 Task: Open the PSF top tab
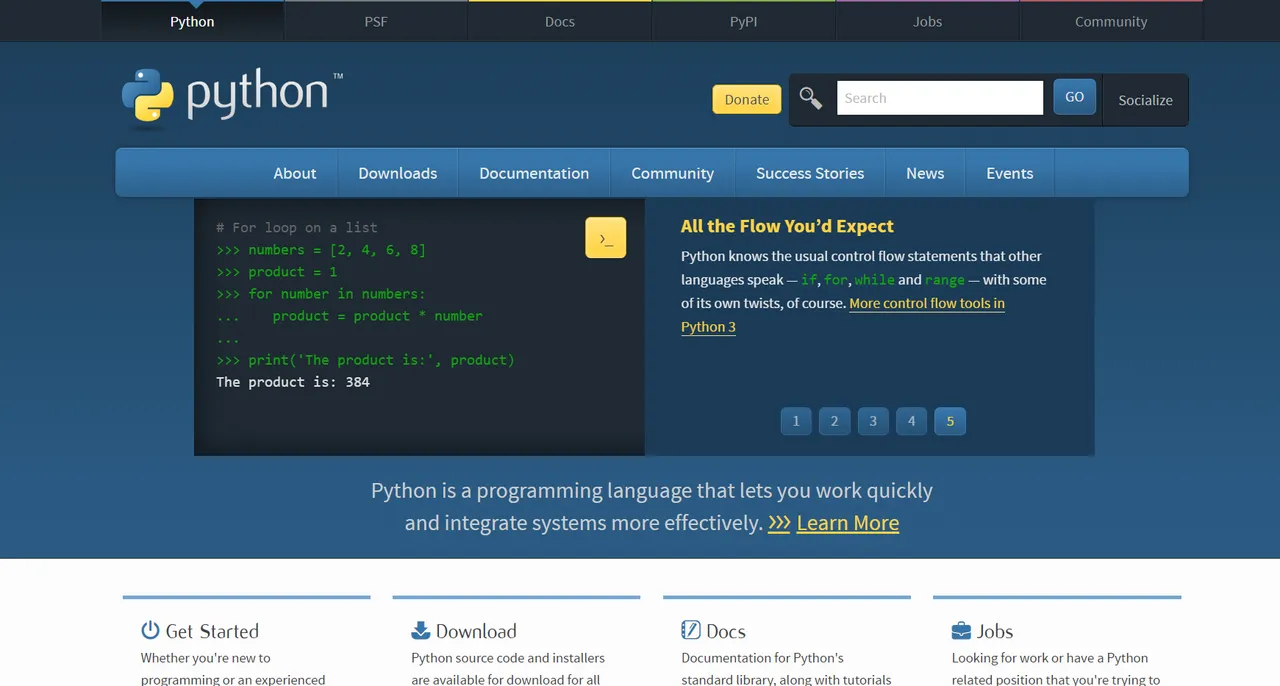click(376, 21)
